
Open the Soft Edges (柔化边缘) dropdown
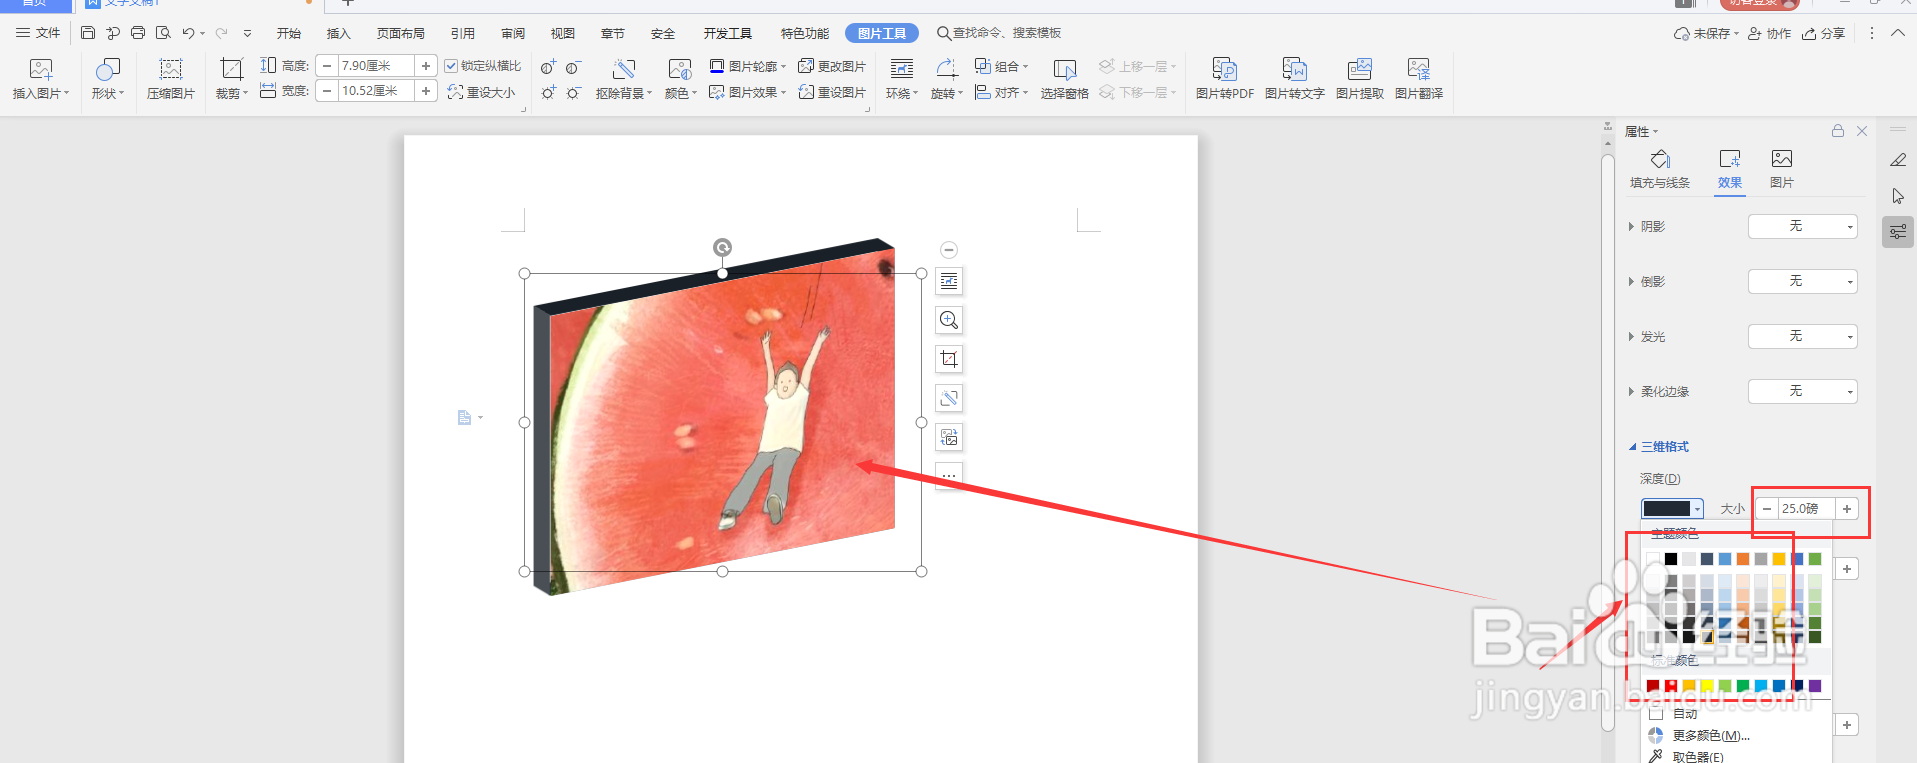coord(1802,392)
